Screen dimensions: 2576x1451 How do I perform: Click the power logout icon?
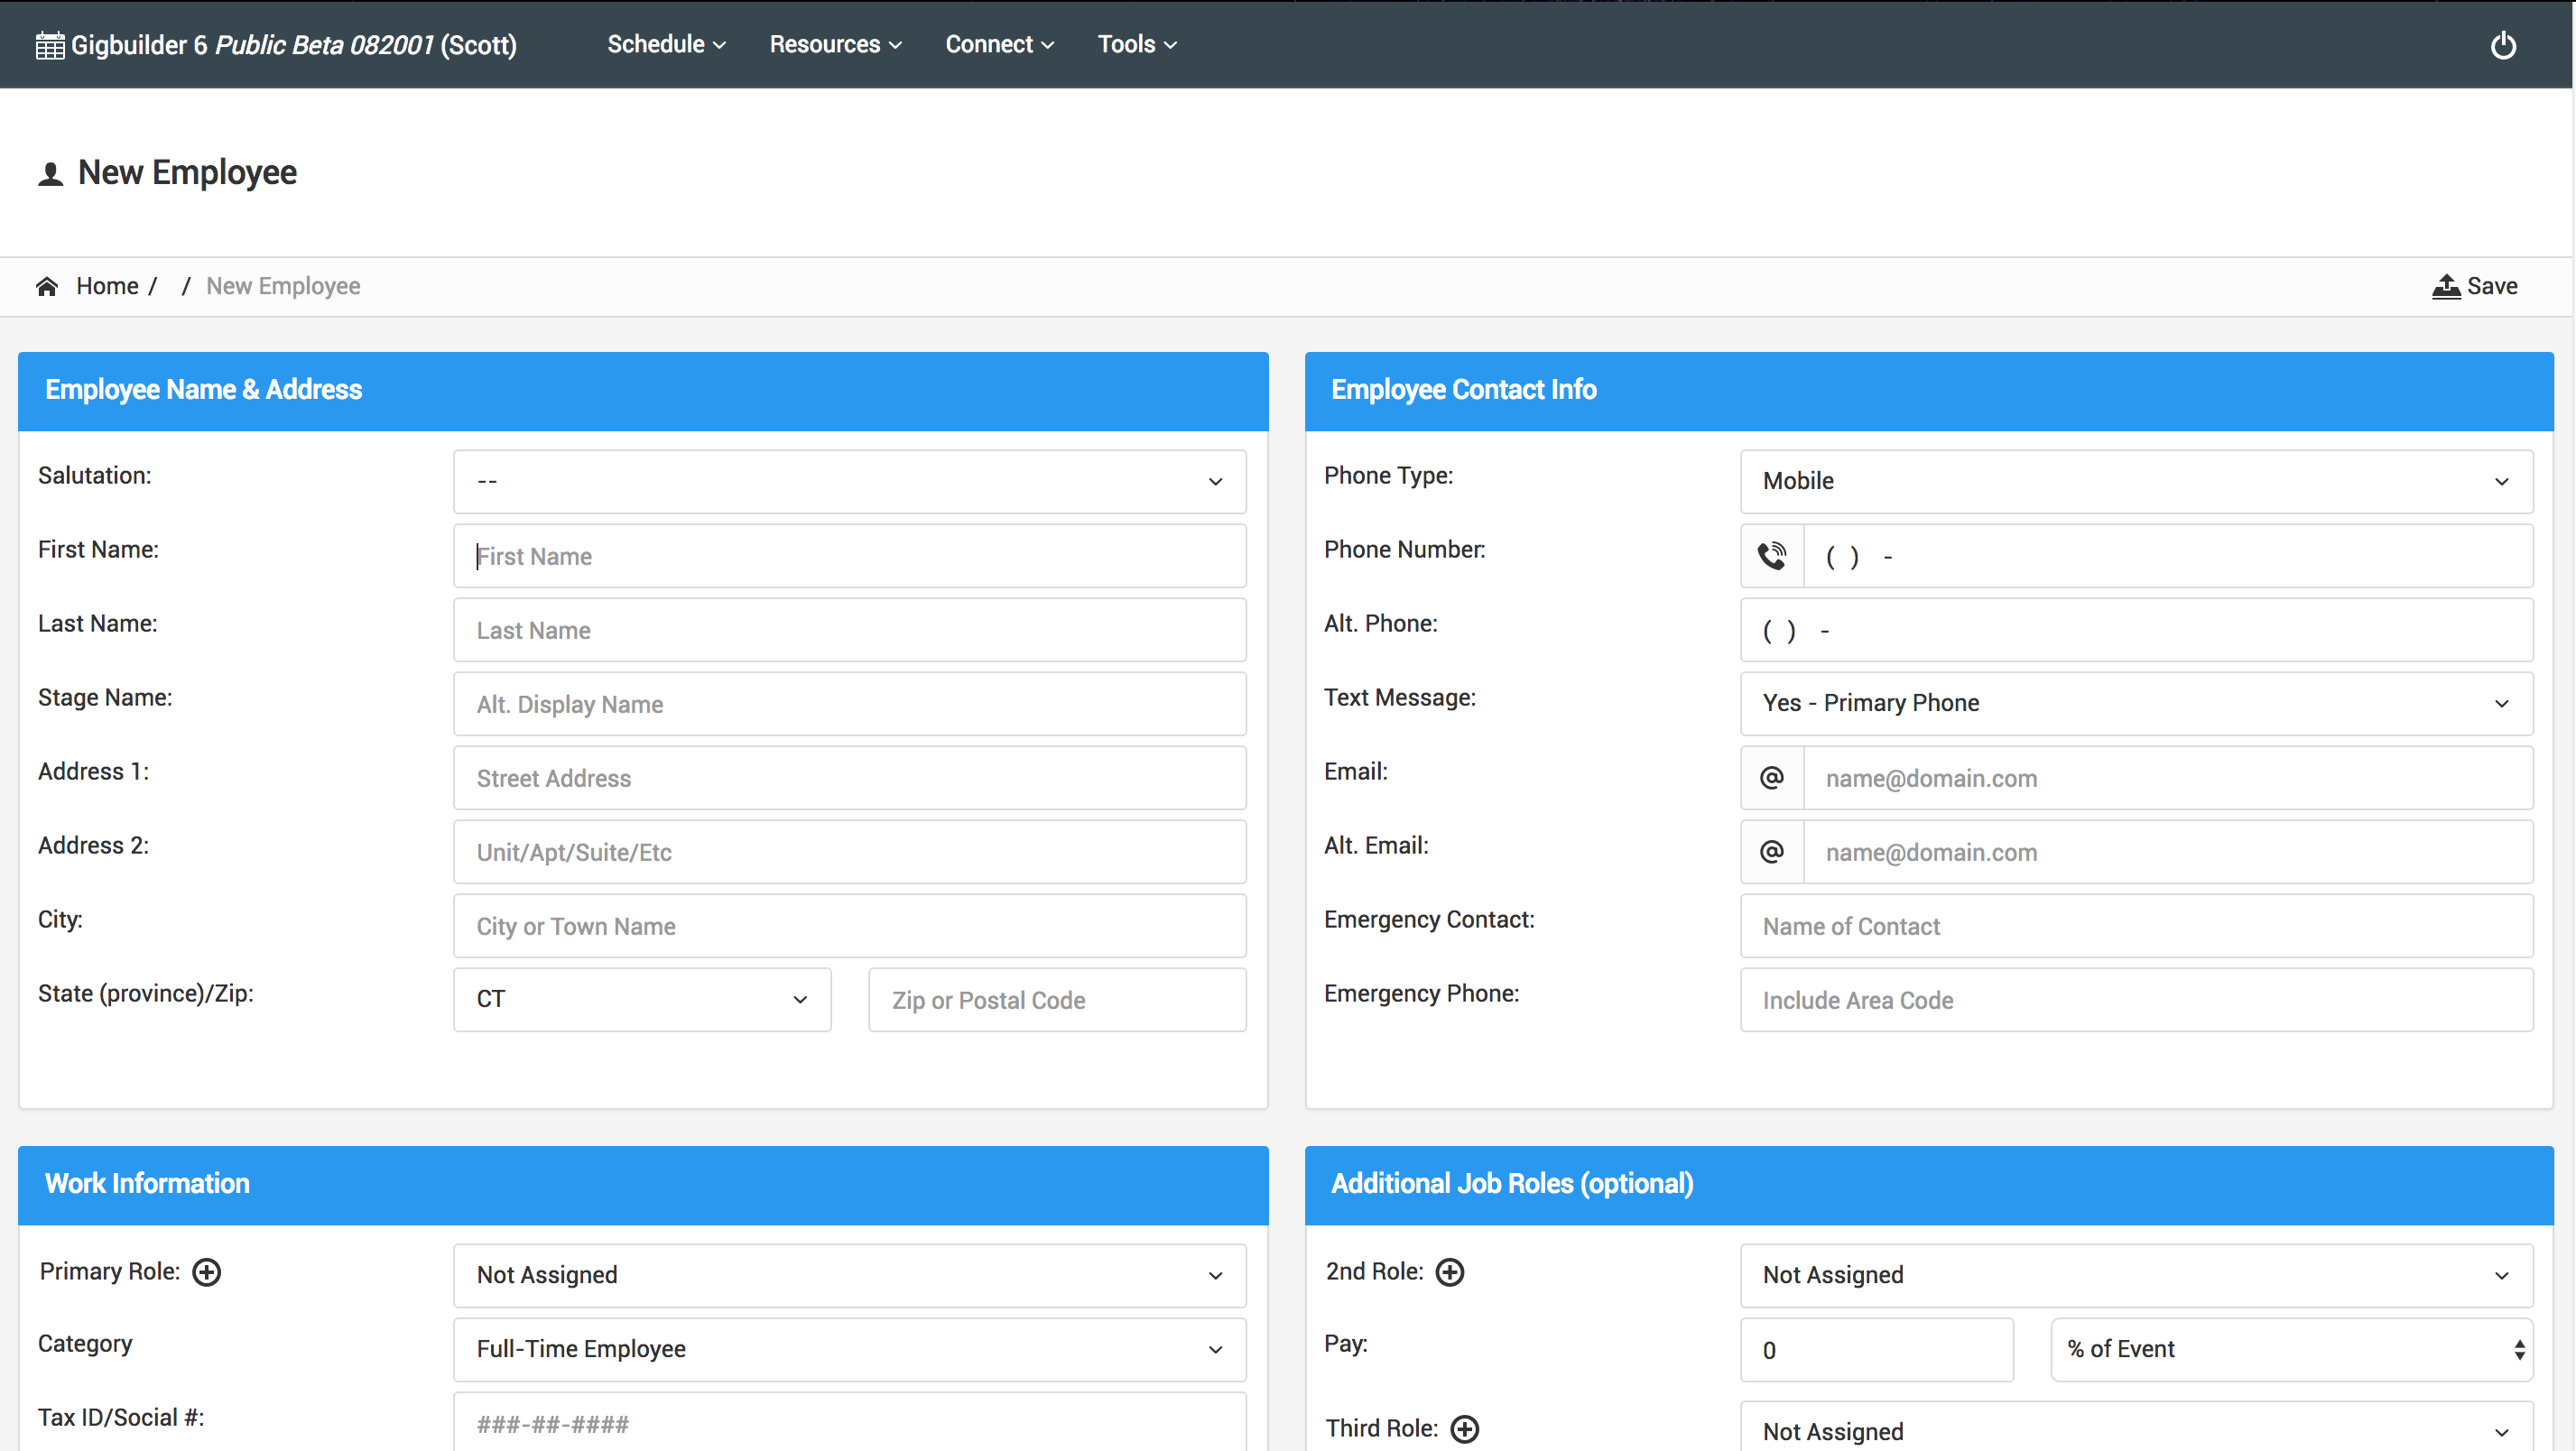(x=2502, y=46)
